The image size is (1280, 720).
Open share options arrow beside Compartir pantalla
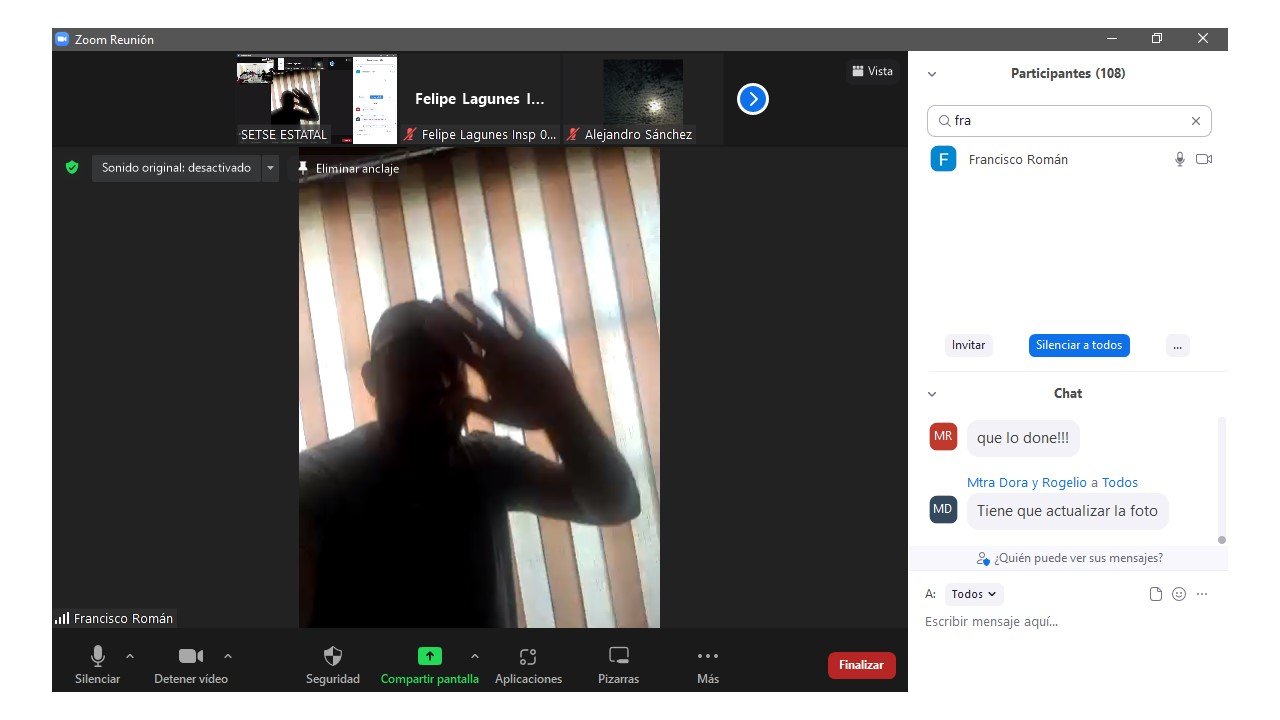coord(474,656)
